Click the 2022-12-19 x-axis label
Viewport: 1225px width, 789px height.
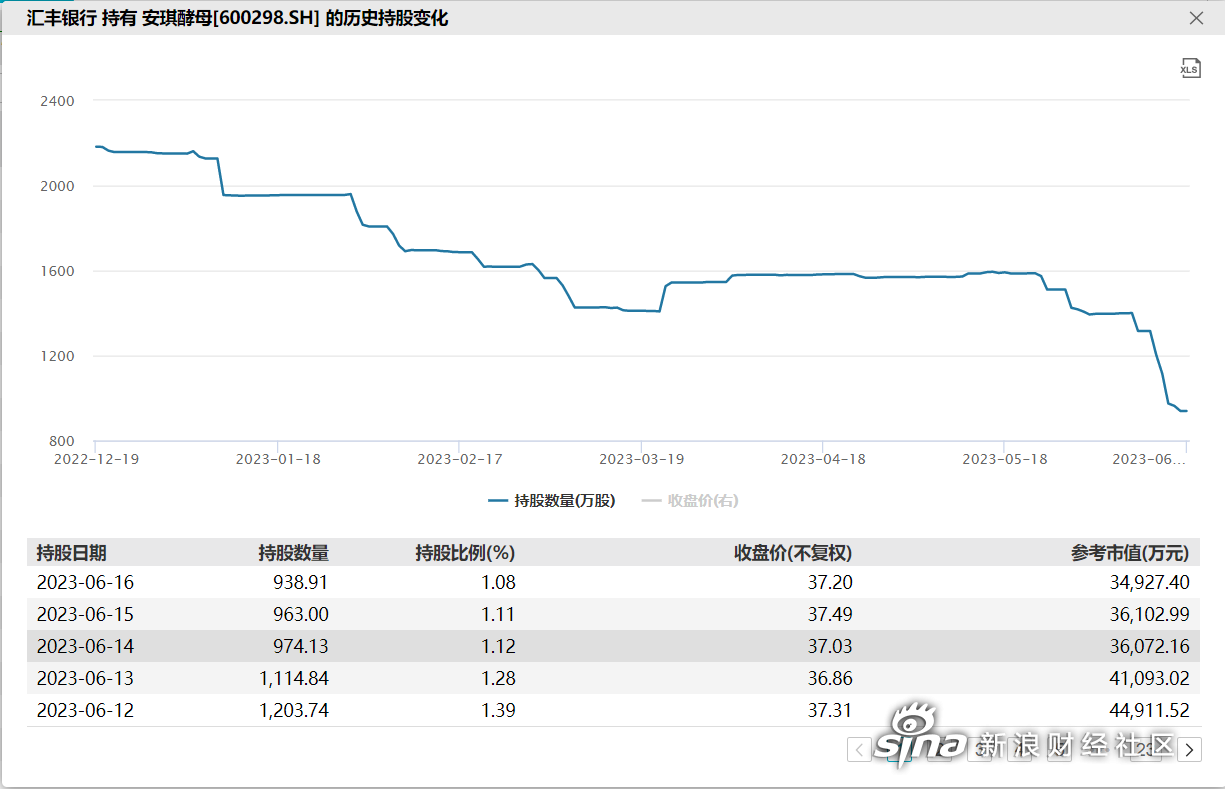tap(96, 459)
